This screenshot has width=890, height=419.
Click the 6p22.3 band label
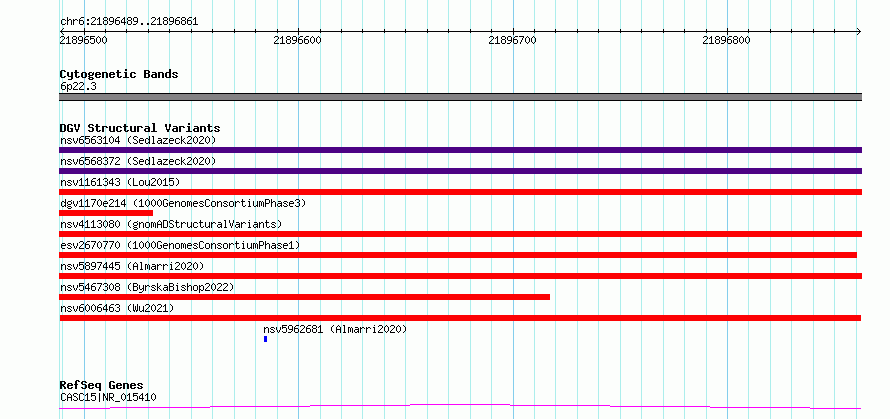77,86
